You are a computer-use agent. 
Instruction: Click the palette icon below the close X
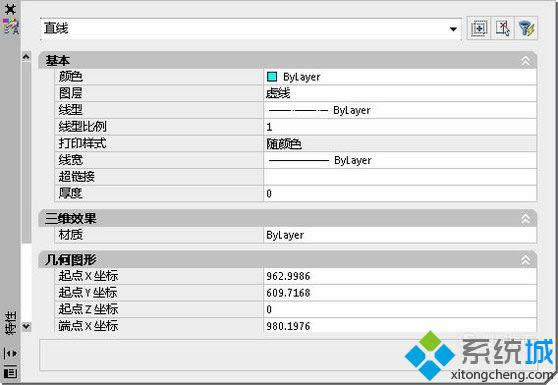[10, 26]
